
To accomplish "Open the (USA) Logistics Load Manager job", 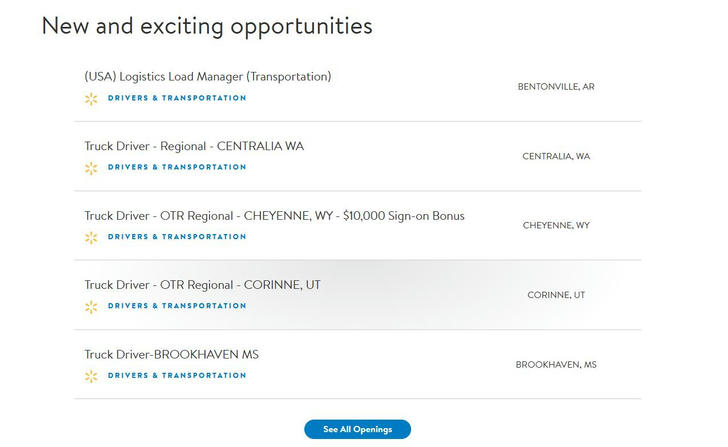I will tap(208, 77).
